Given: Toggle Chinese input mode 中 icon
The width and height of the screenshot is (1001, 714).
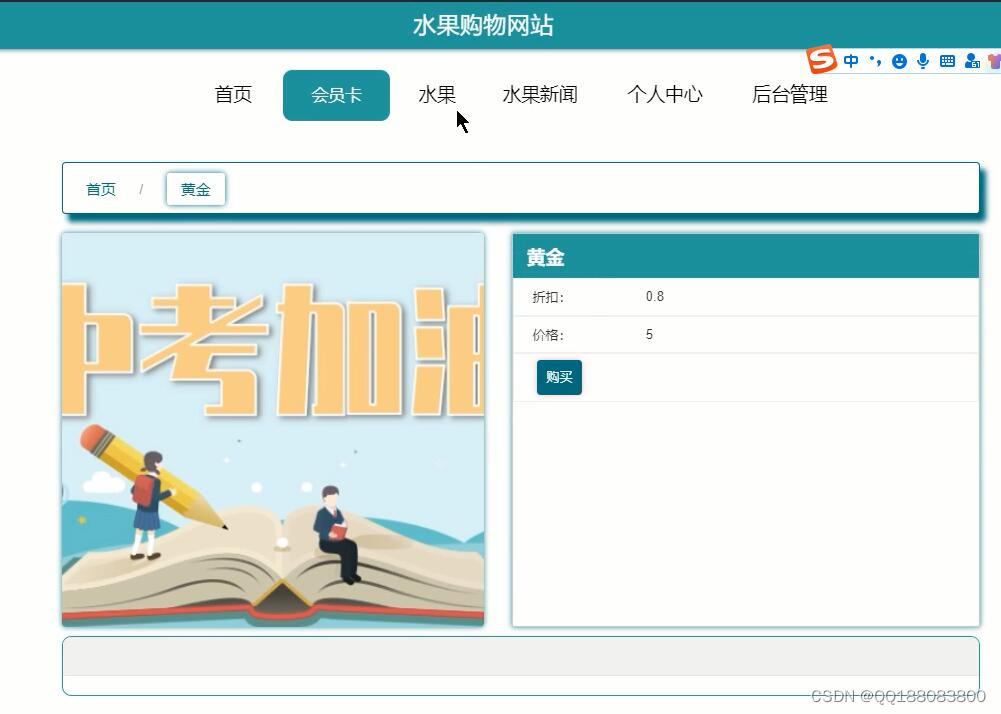Looking at the screenshot, I should pyautogui.click(x=851, y=61).
